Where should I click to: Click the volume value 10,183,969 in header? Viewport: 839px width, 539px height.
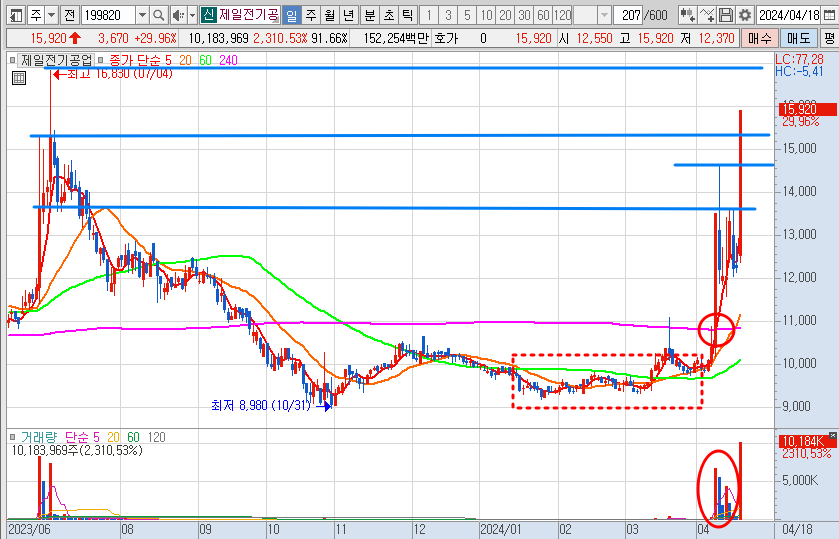tap(218, 39)
